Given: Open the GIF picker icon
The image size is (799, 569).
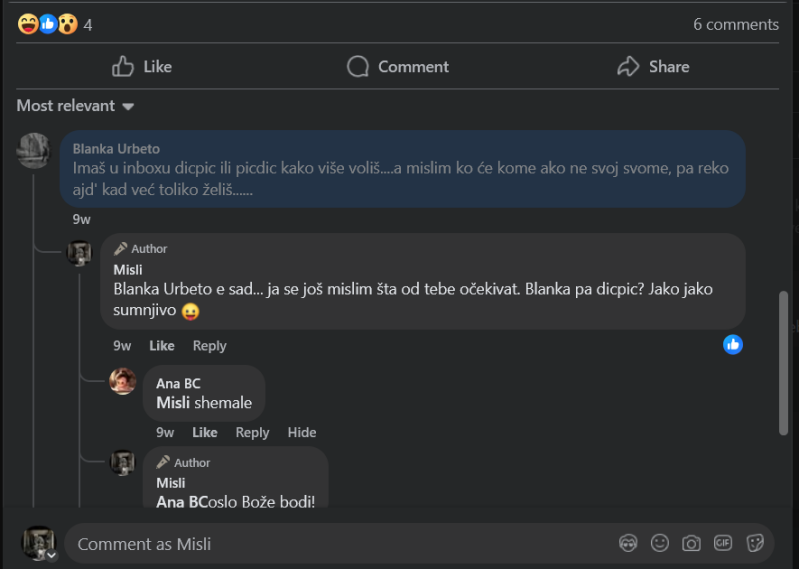Looking at the screenshot, I should pos(723,543).
